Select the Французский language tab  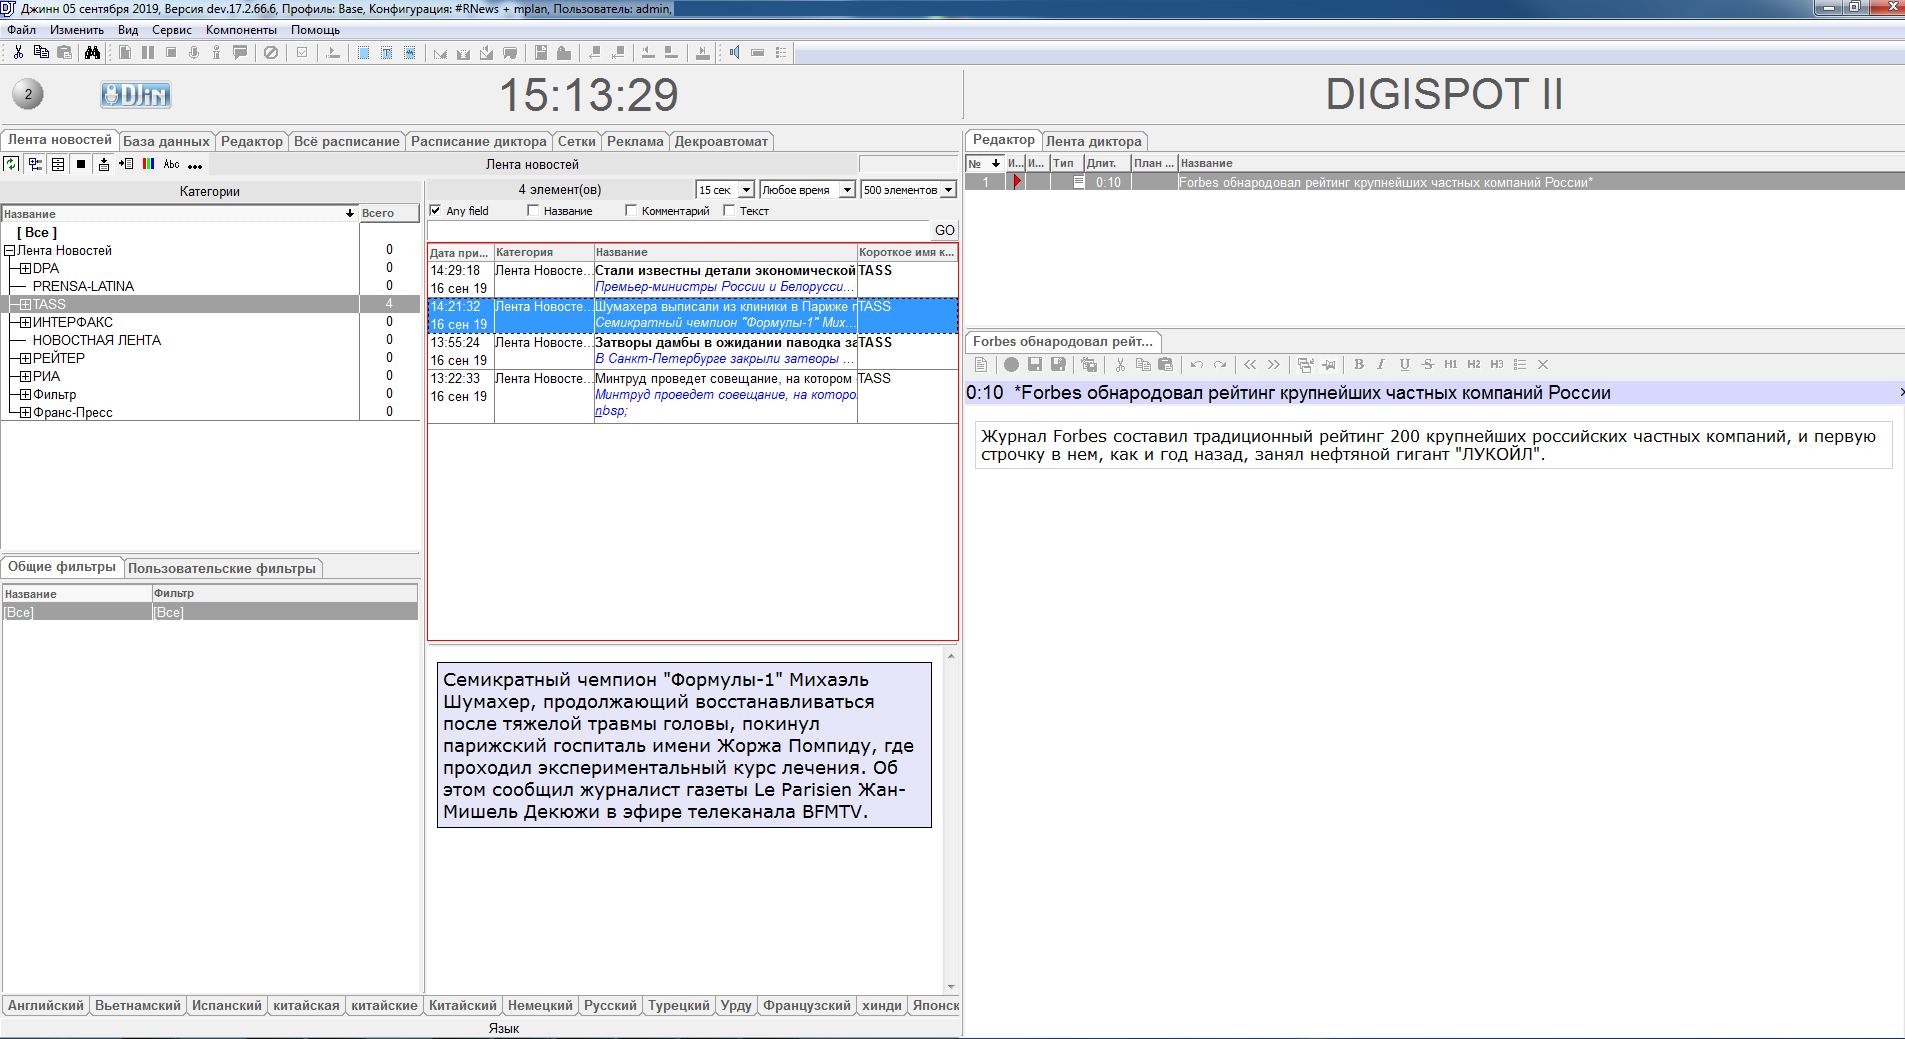pos(806,1005)
